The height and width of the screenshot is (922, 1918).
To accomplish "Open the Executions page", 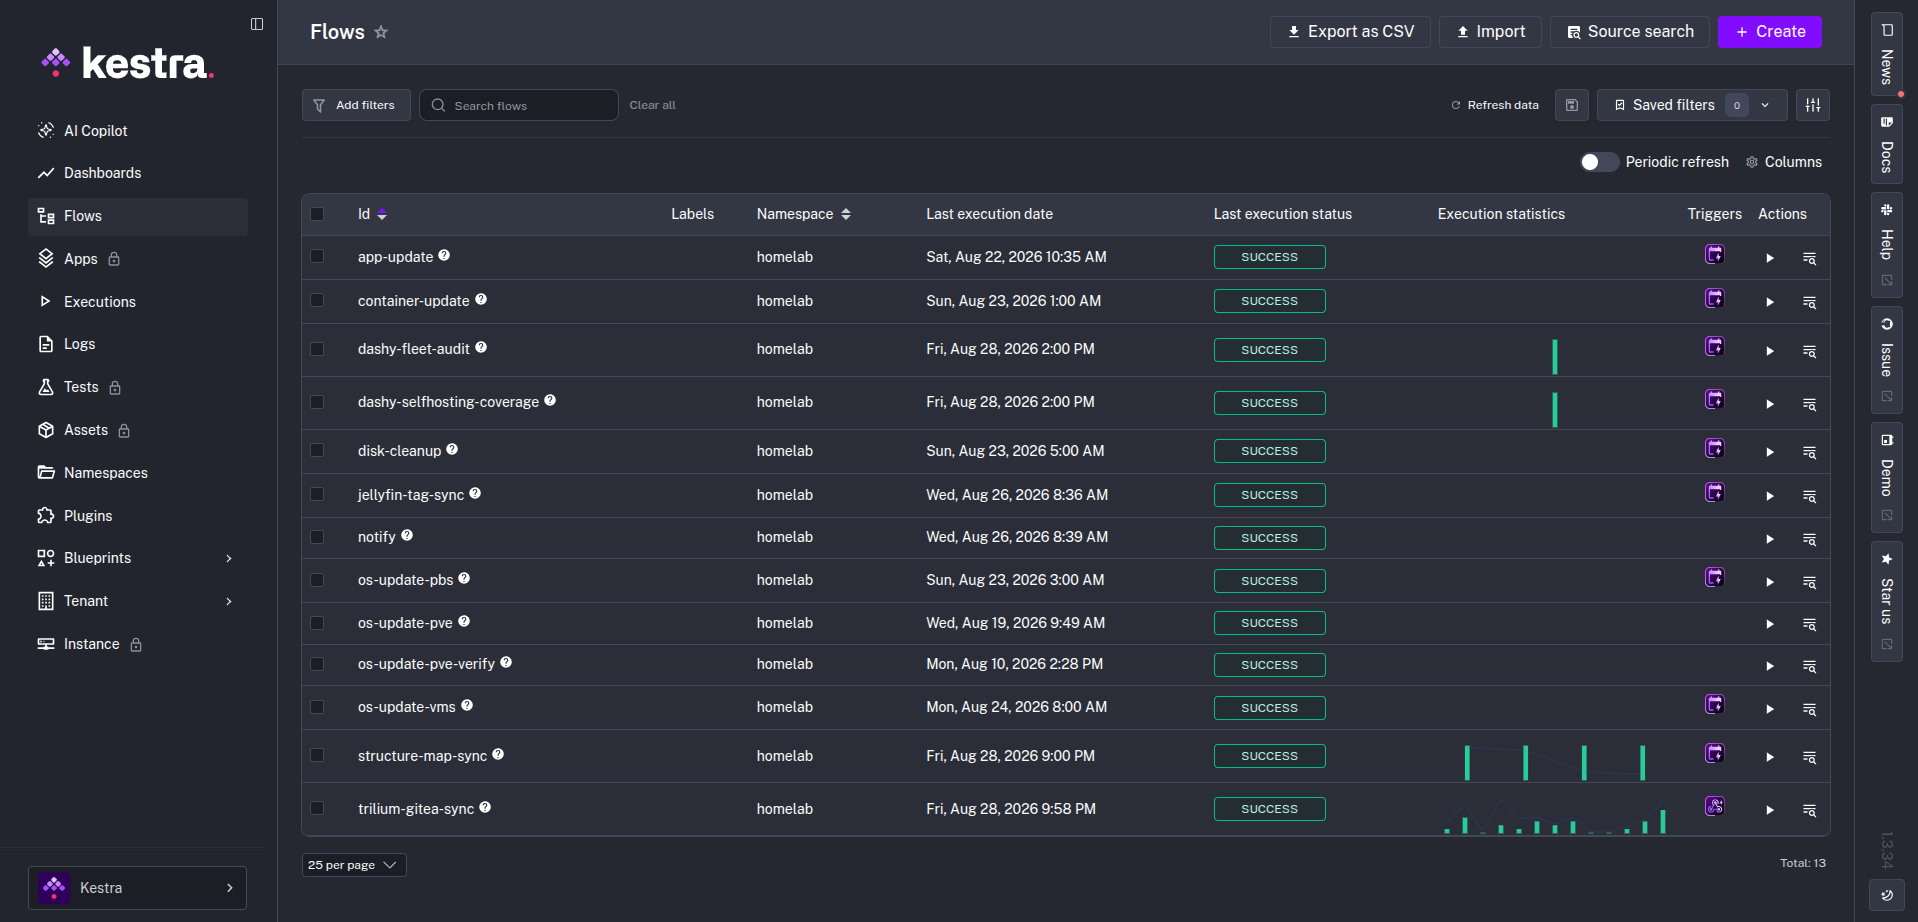I will [138, 302].
